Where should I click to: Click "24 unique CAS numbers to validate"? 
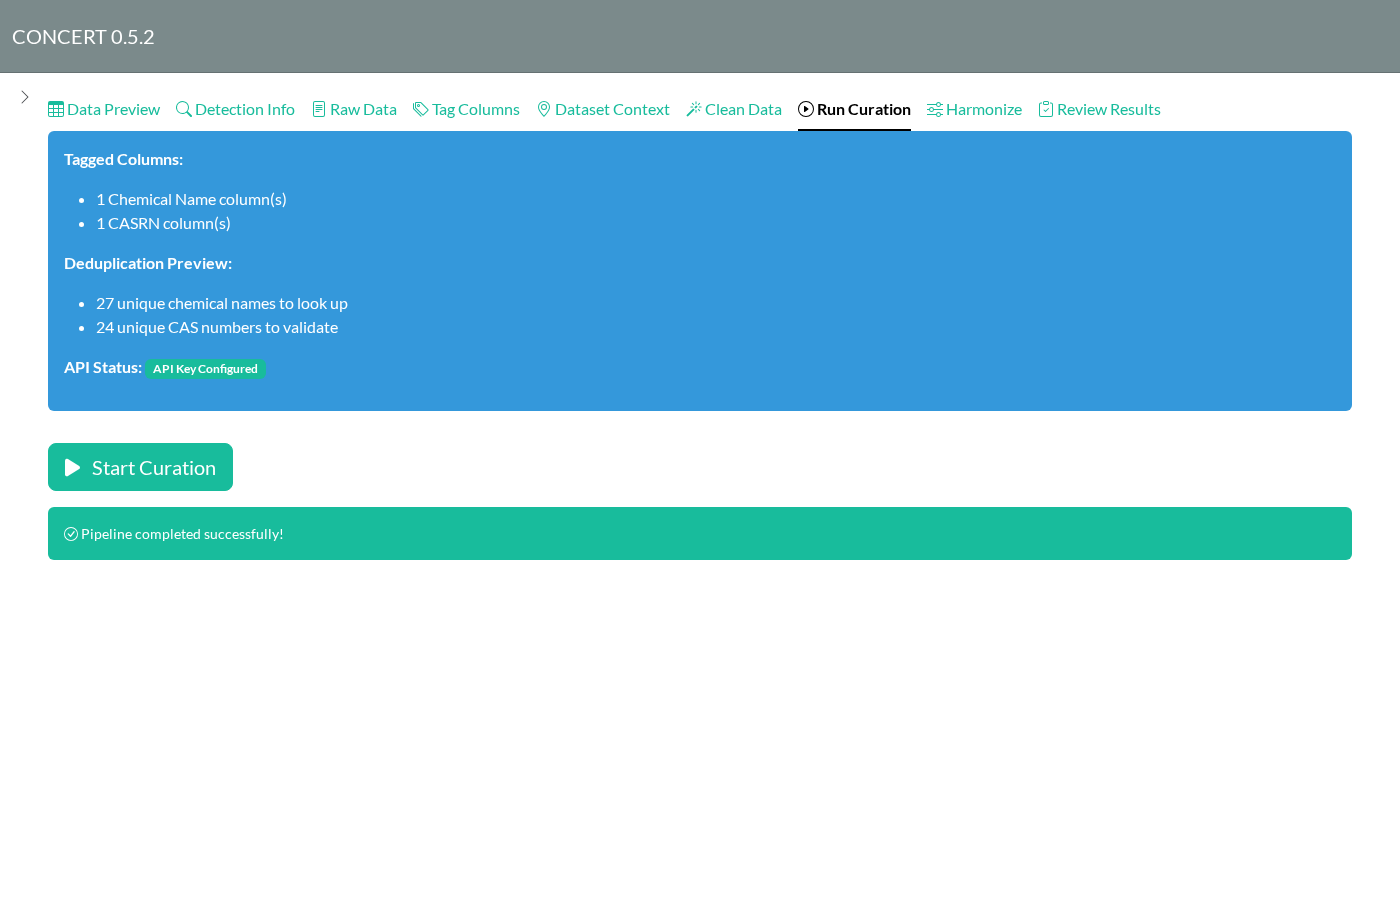217,327
